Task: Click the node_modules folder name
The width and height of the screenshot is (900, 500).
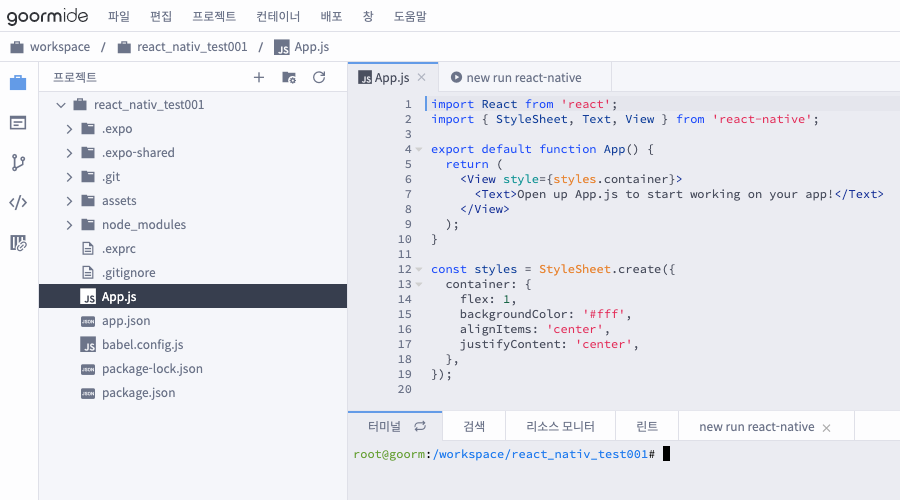Action: pos(144,225)
